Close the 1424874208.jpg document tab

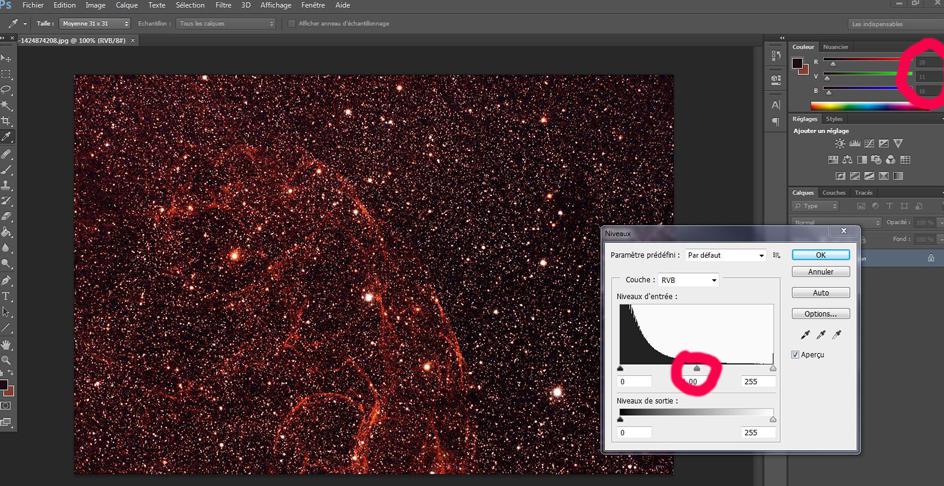(133, 40)
